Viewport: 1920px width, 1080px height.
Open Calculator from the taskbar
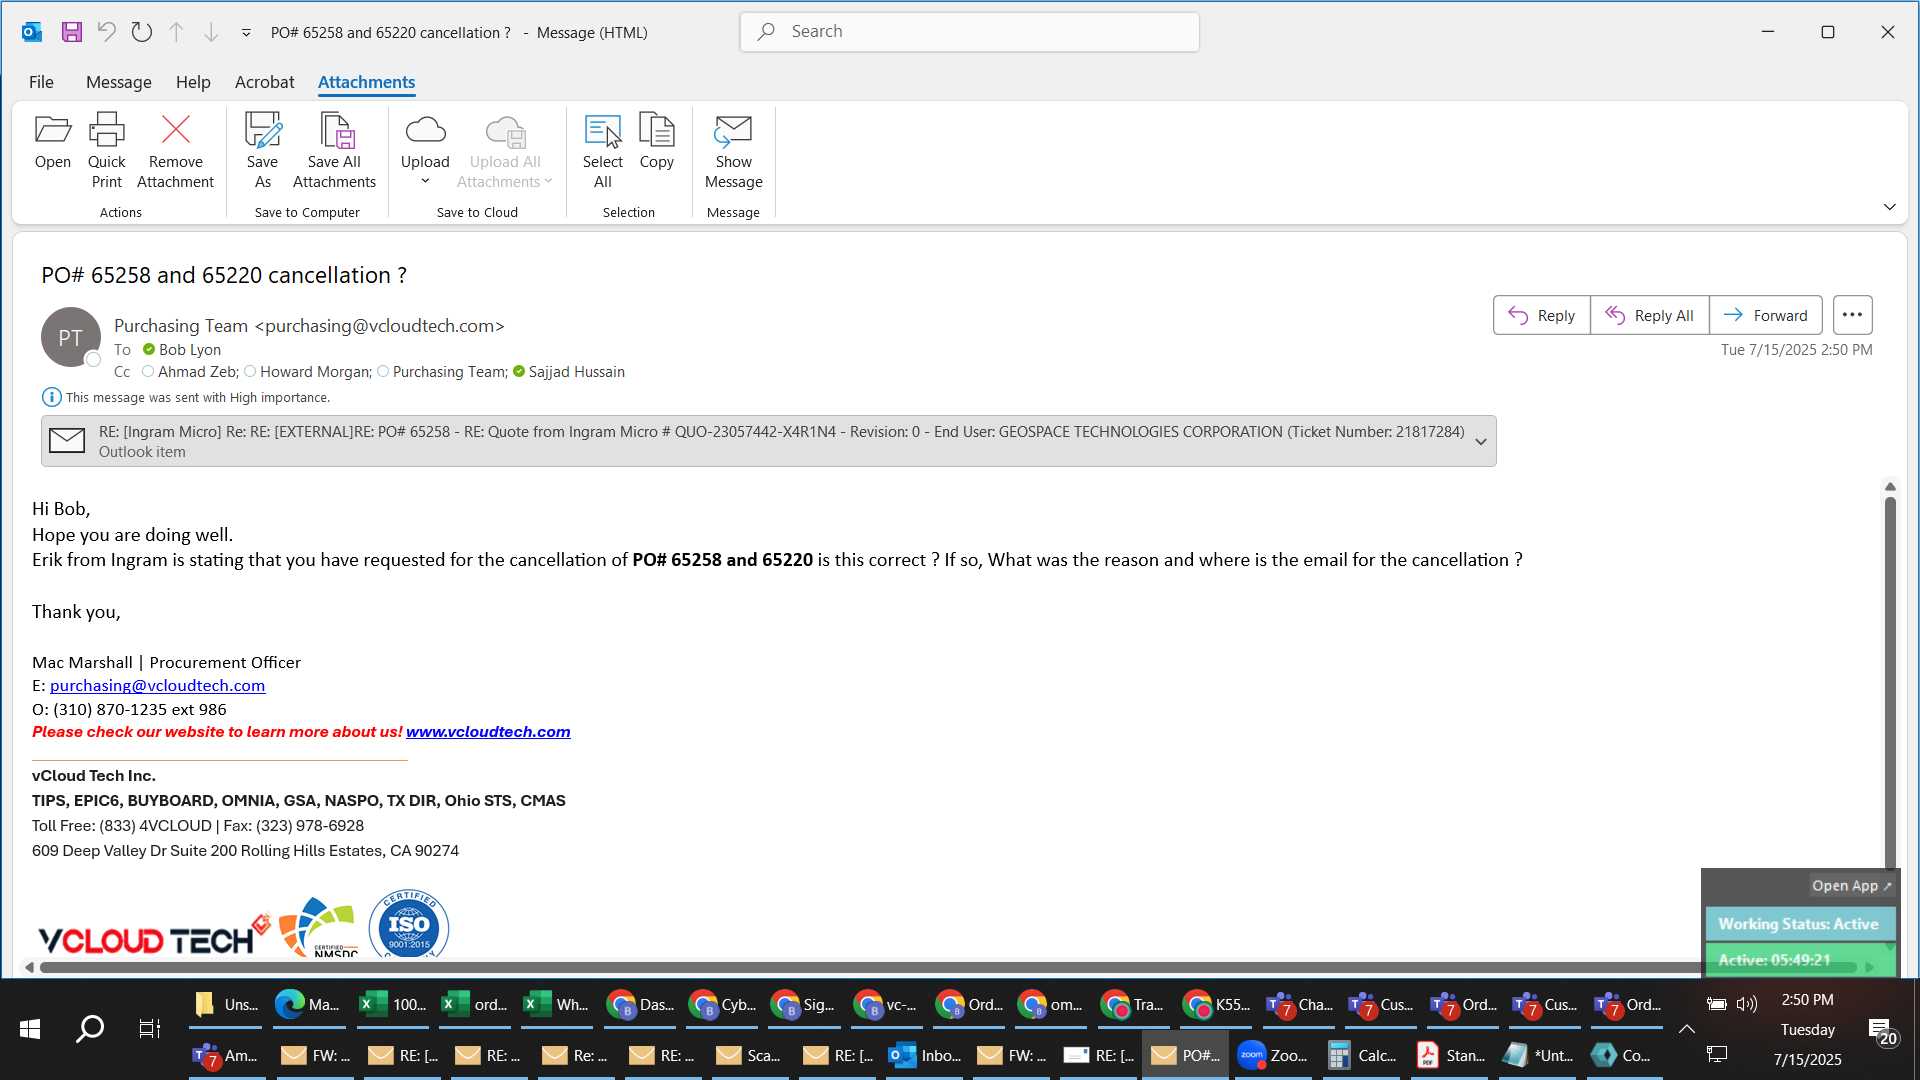click(x=1360, y=1055)
